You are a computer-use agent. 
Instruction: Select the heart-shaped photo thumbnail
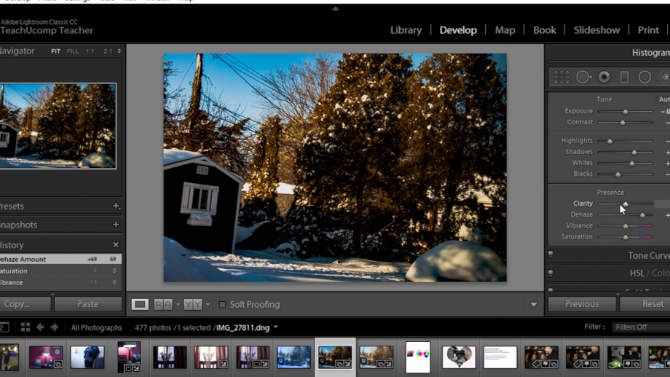click(x=458, y=357)
